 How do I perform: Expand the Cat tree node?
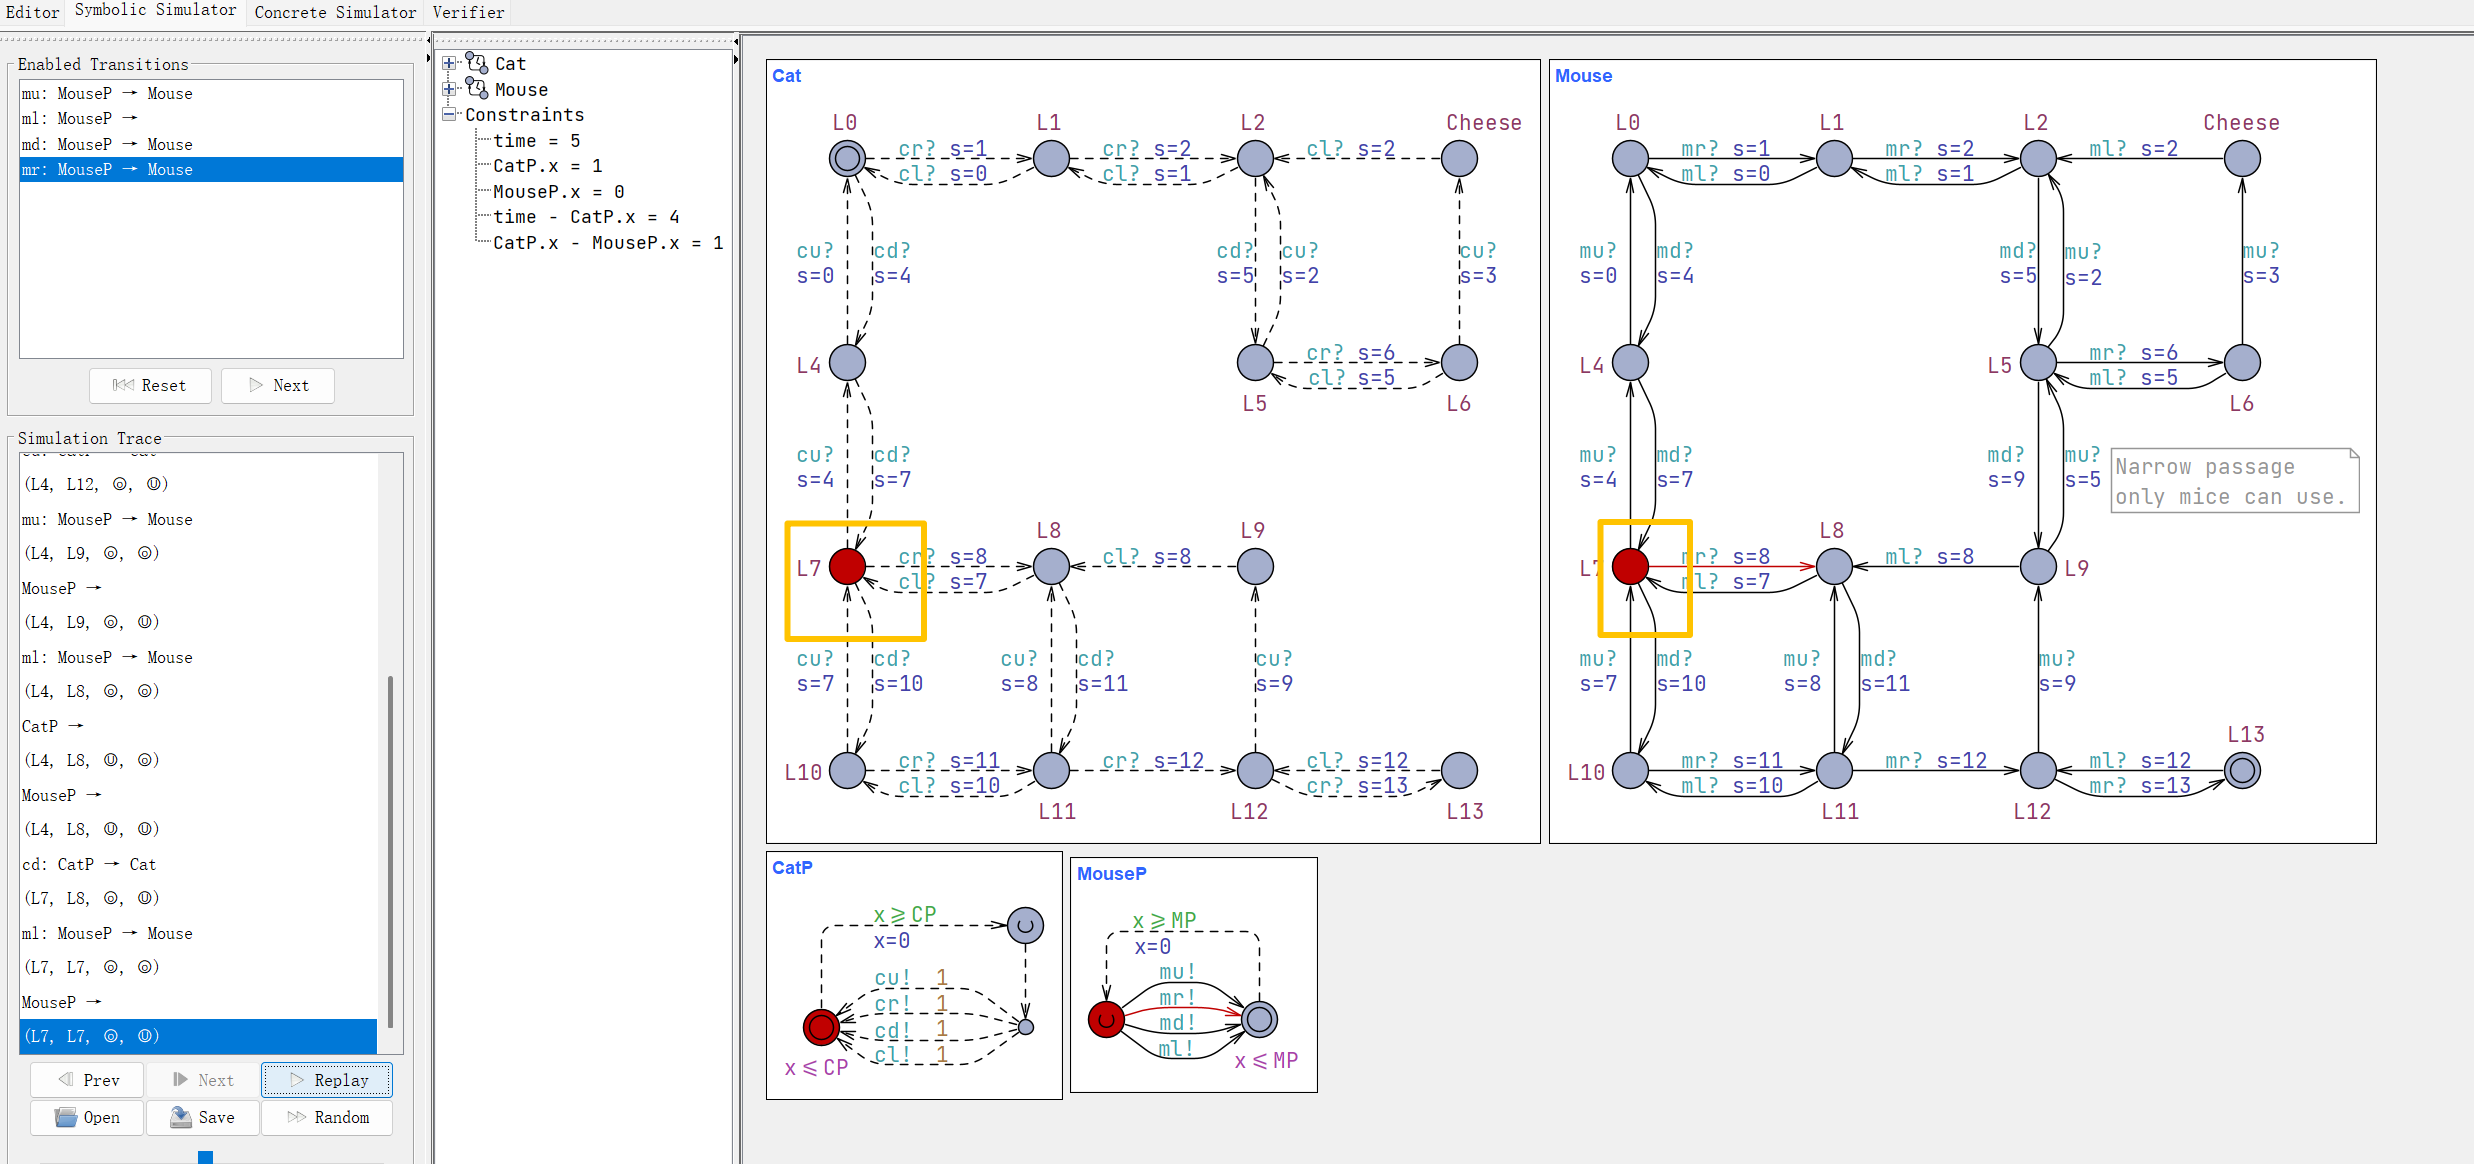[449, 64]
